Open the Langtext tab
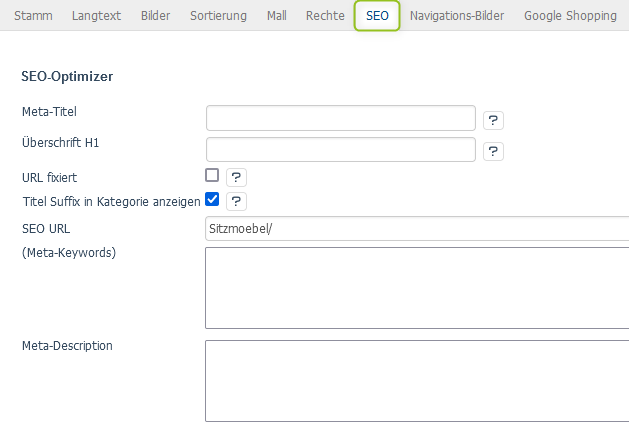 (96, 16)
